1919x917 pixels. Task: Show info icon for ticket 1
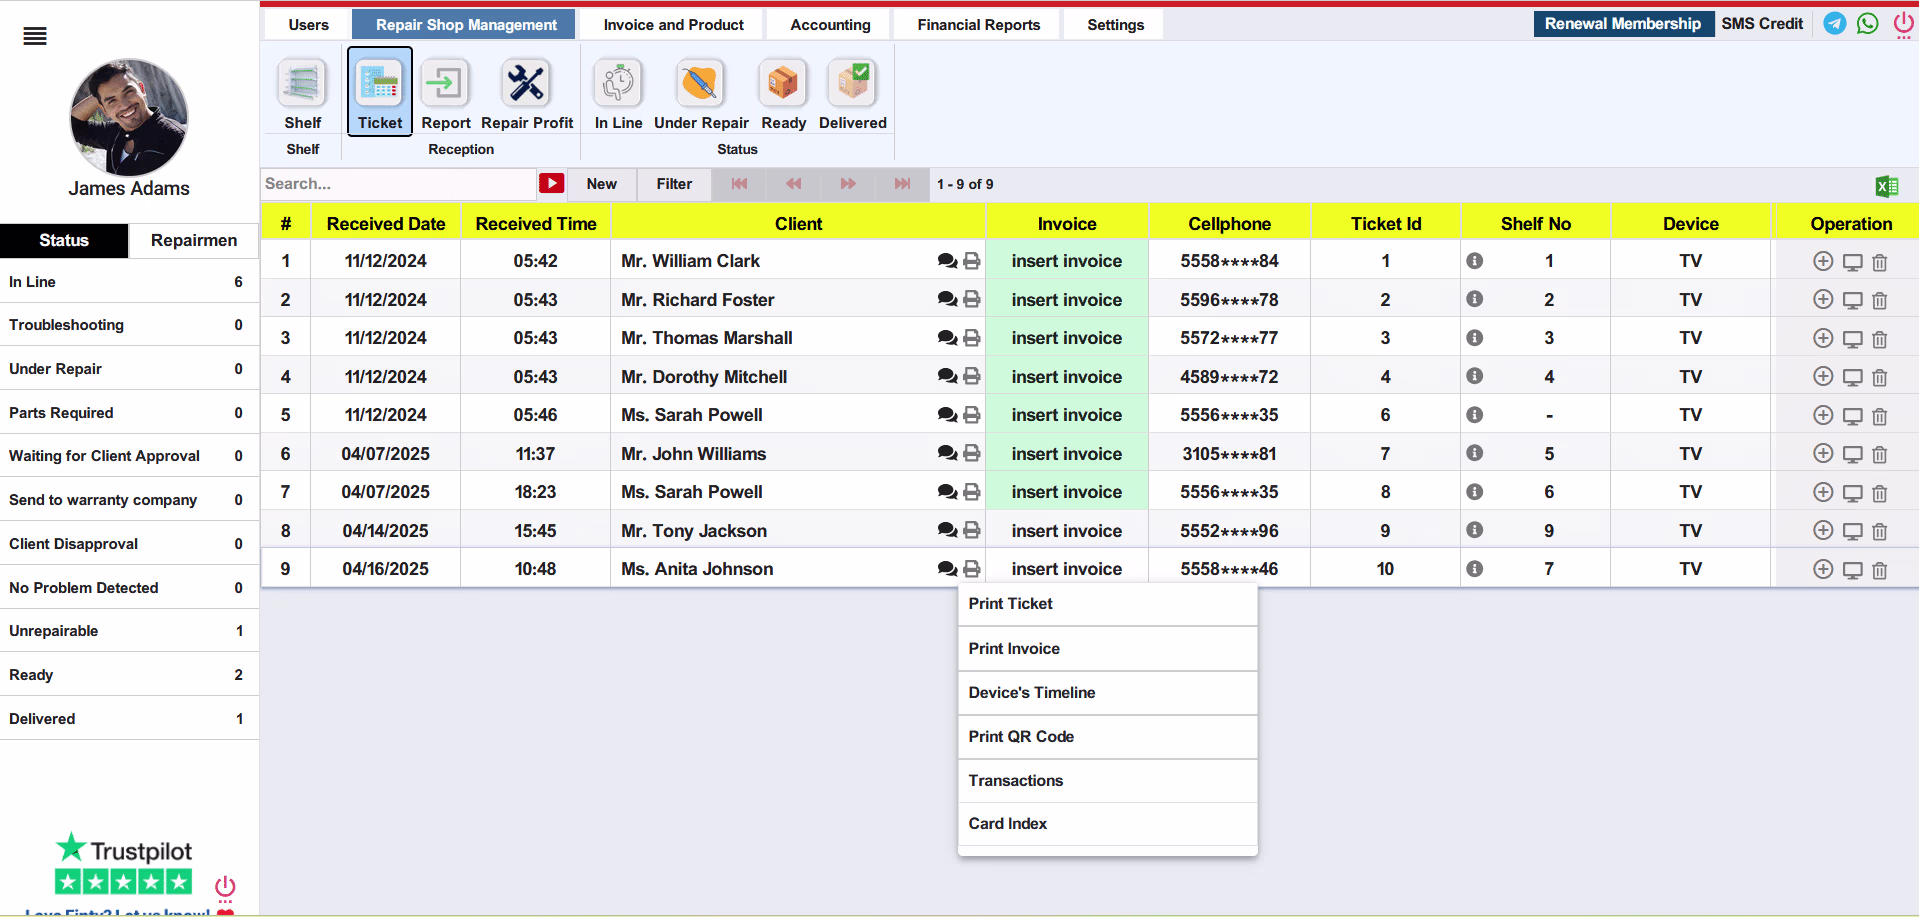click(x=1474, y=261)
